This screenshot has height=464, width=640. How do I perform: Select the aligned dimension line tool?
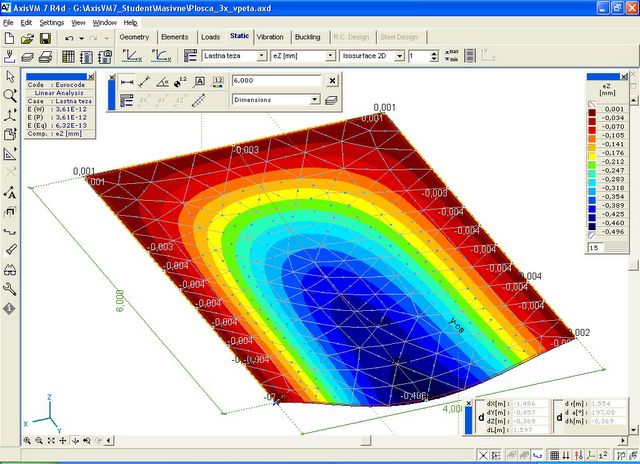(144, 82)
